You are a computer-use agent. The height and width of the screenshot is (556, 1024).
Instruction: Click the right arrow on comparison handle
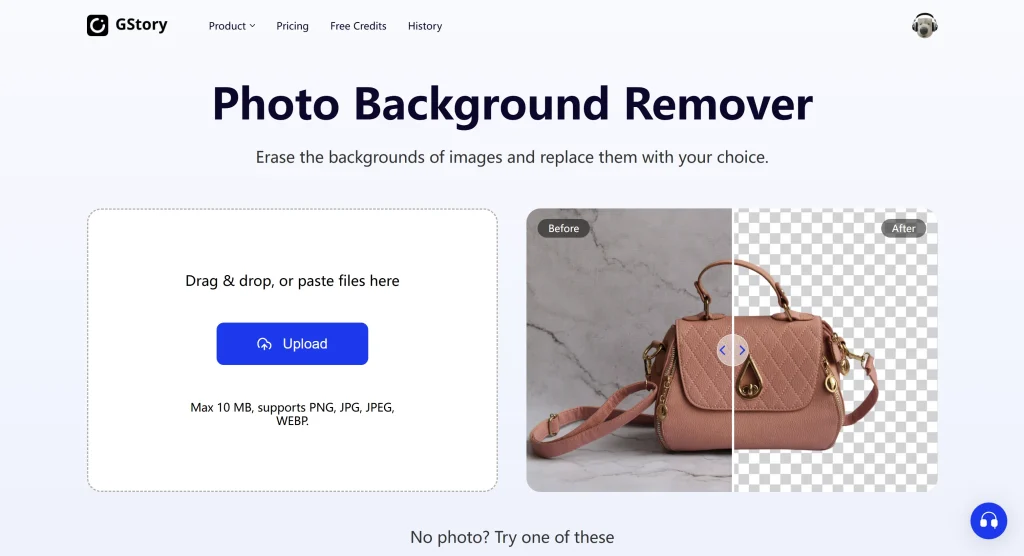tap(742, 350)
